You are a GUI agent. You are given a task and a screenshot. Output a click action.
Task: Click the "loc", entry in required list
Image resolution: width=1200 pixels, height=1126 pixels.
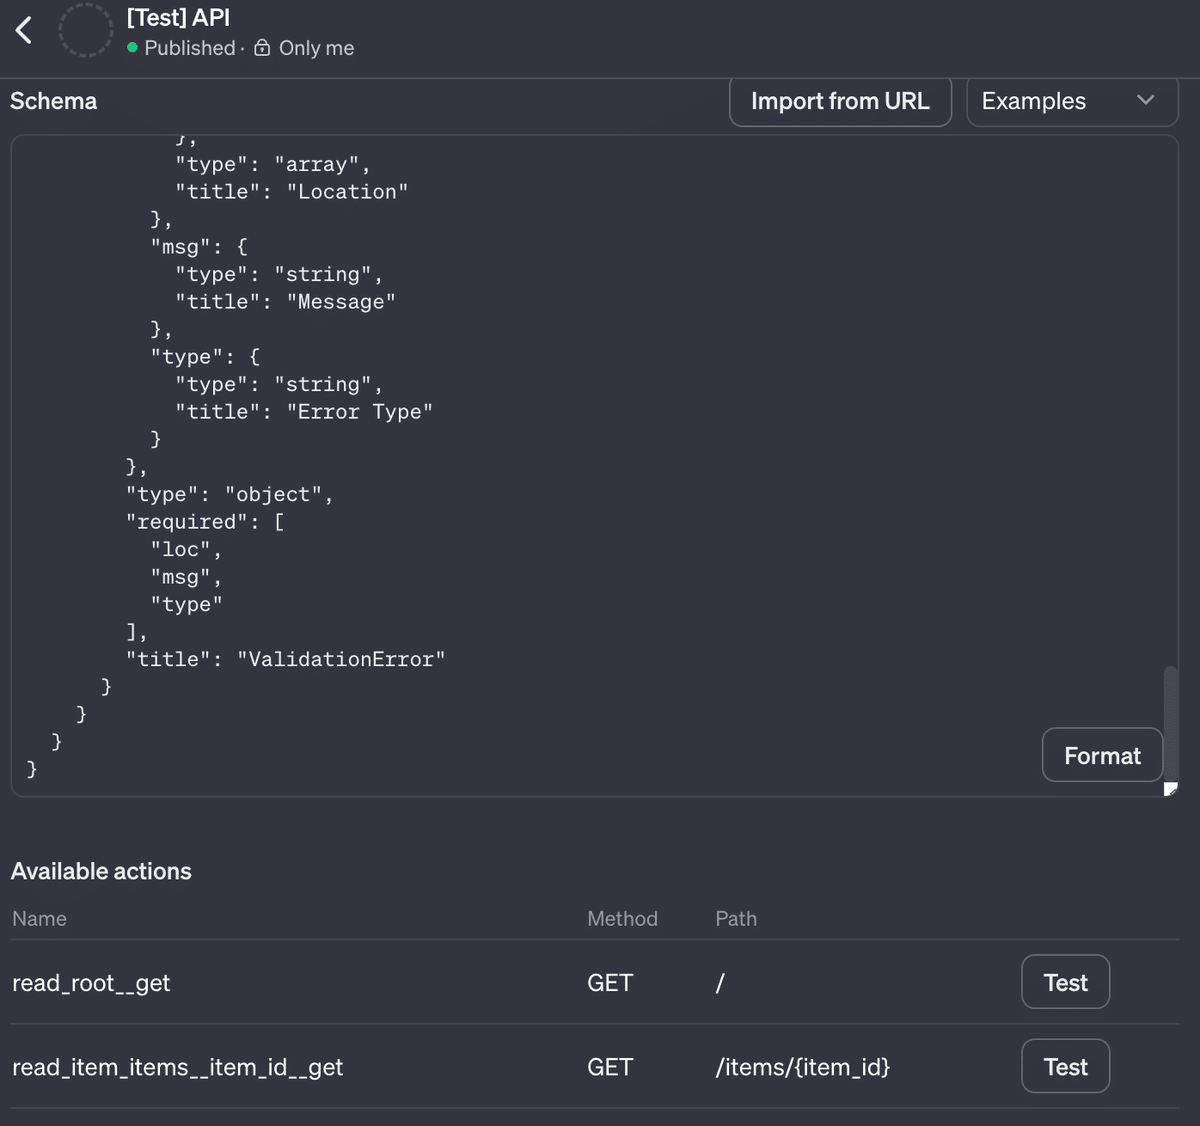point(186,550)
